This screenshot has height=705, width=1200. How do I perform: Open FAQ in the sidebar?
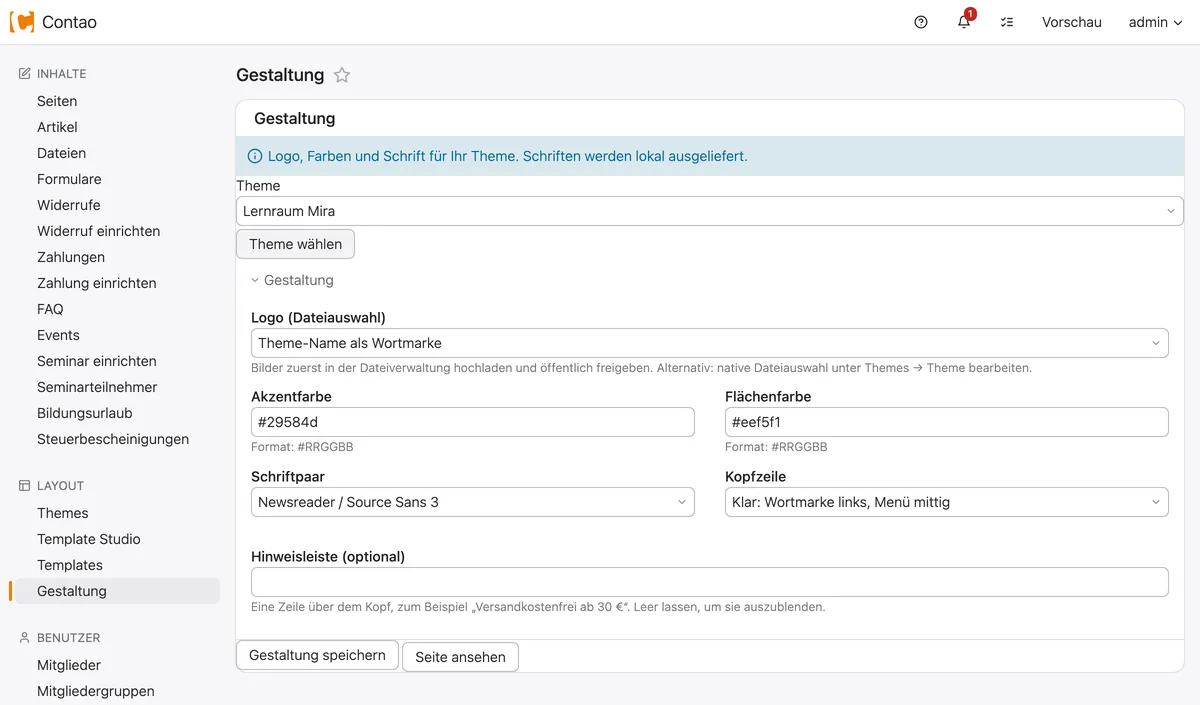(x=50, y=309)
